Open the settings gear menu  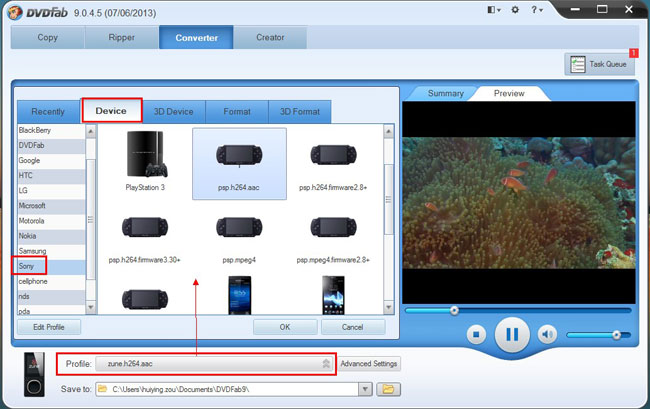515,10
